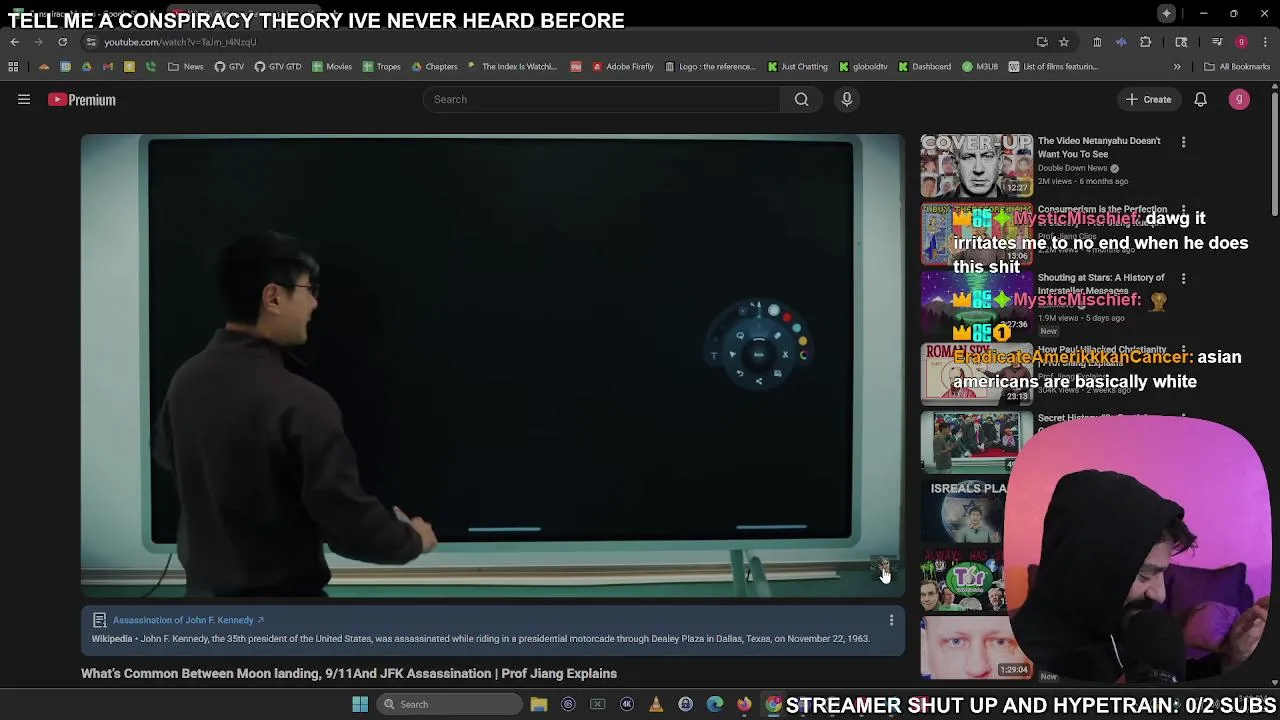This screenshot has width=1280, height=720.
Task: Open the 1:29:04 long video thumbnail
Action: click(x=976, y=648)
